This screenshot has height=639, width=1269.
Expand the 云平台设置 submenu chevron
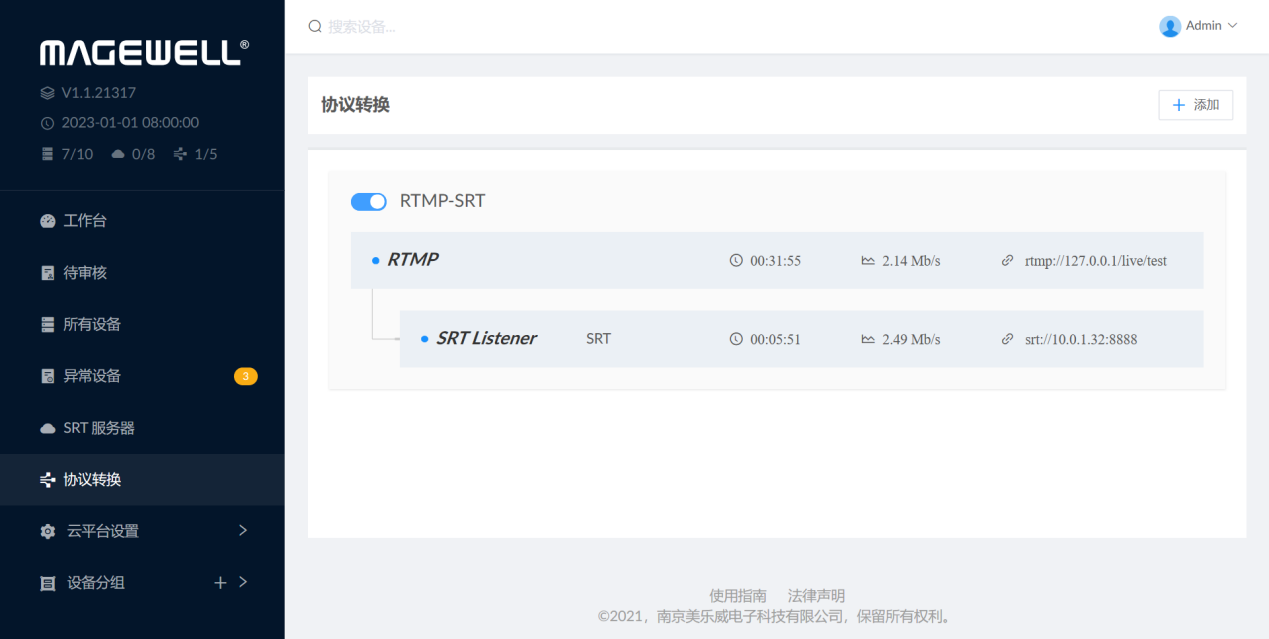pyautogui.click(x=243, y=531)
